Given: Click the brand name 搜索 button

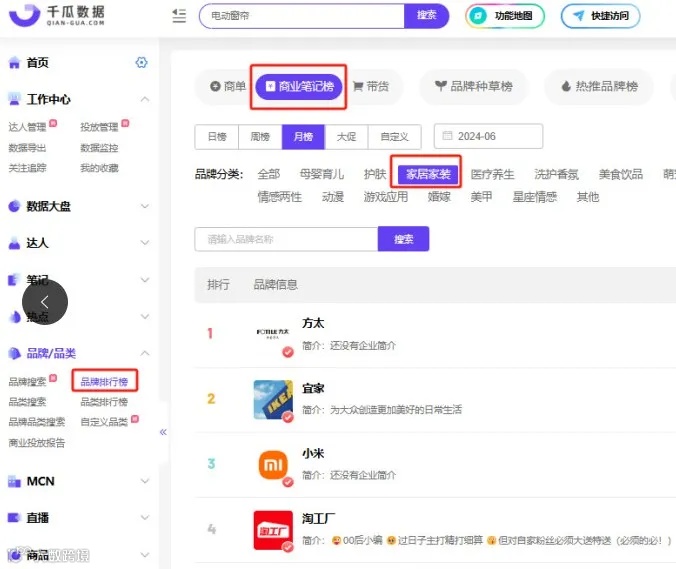Looking at the screenshot, I should point(404,239).
